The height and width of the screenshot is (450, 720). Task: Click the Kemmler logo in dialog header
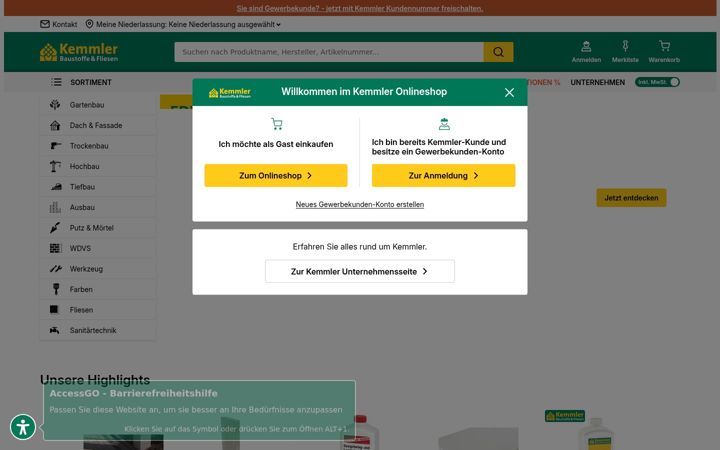coord(230,93)
